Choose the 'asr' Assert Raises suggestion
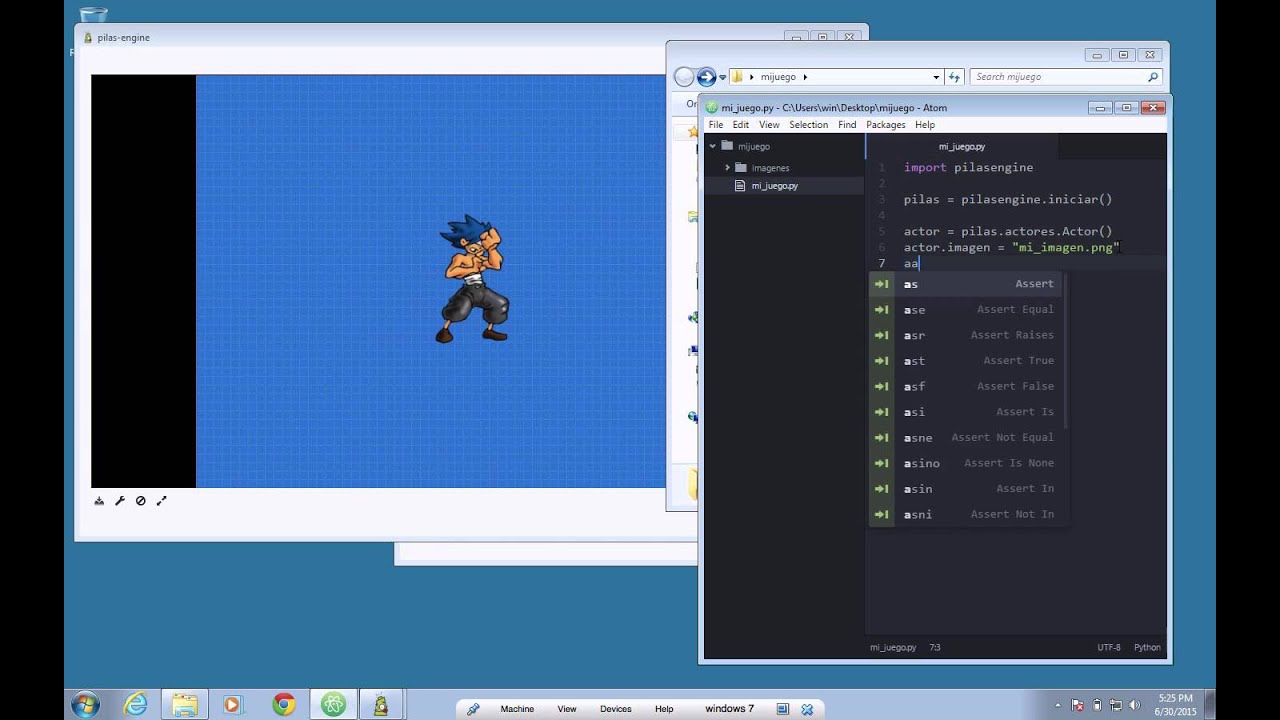Viewport: 1280px width, 720px height. (x=967, y=335)
